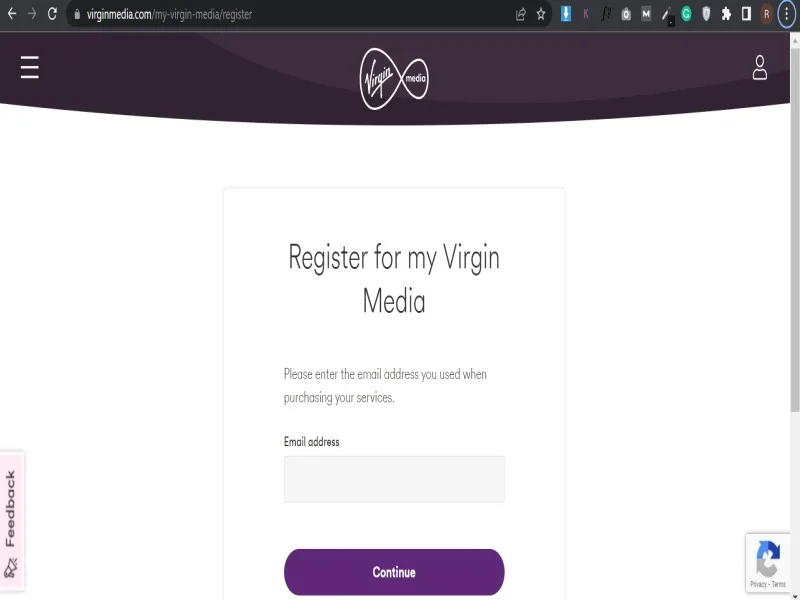Screen dimensions: 800x600
Task: Open the hamburger navigation menu
Action: [x=30, y=67]
